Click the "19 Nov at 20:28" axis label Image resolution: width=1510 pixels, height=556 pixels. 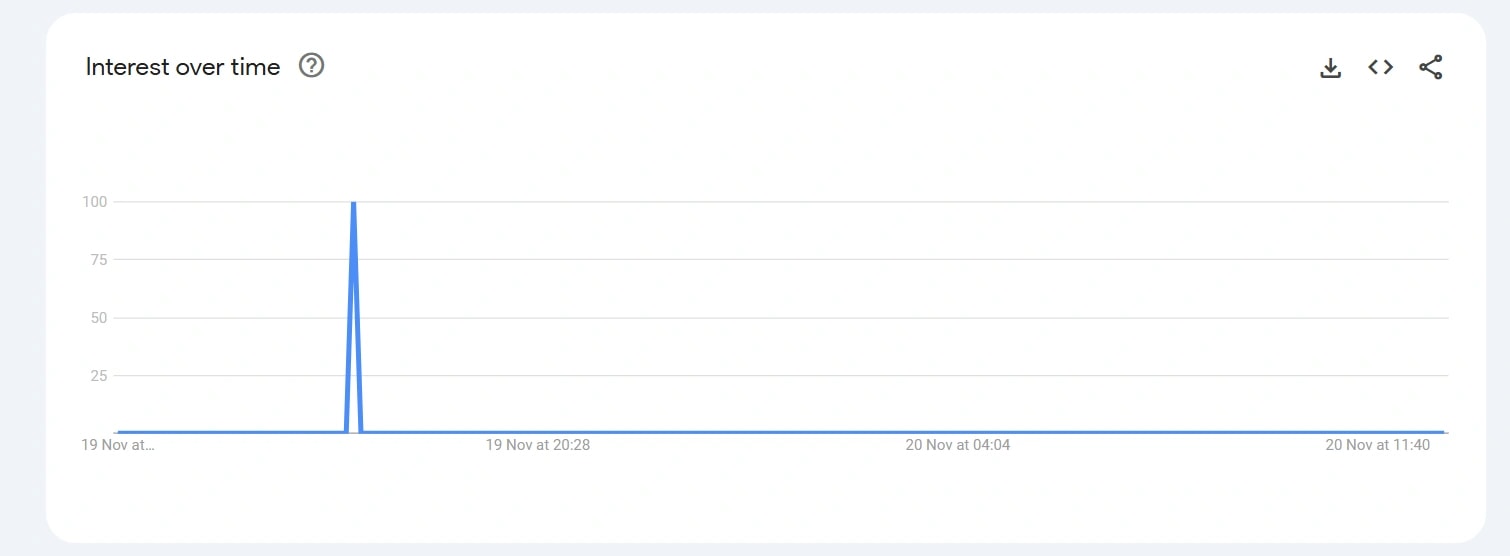(538, 445)
